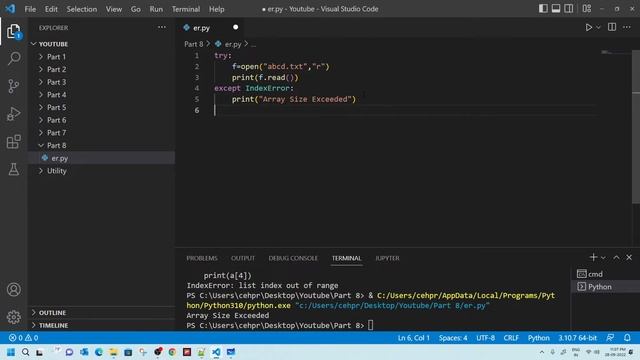Split the editor to the right
Image resolution: width=640 pixels, height=360 pixels.
[612, 27]
